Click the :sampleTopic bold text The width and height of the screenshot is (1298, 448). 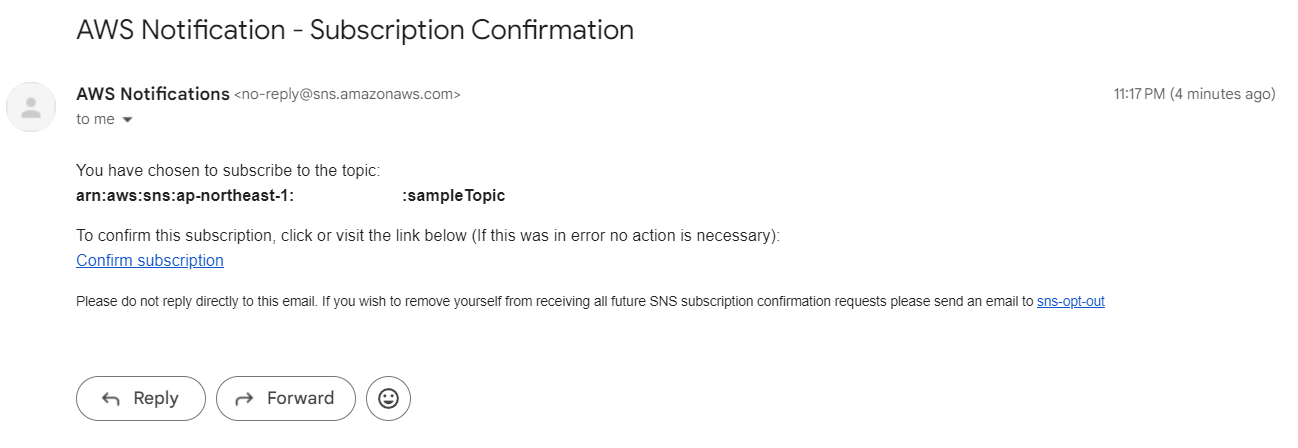[x=454, y=196]
